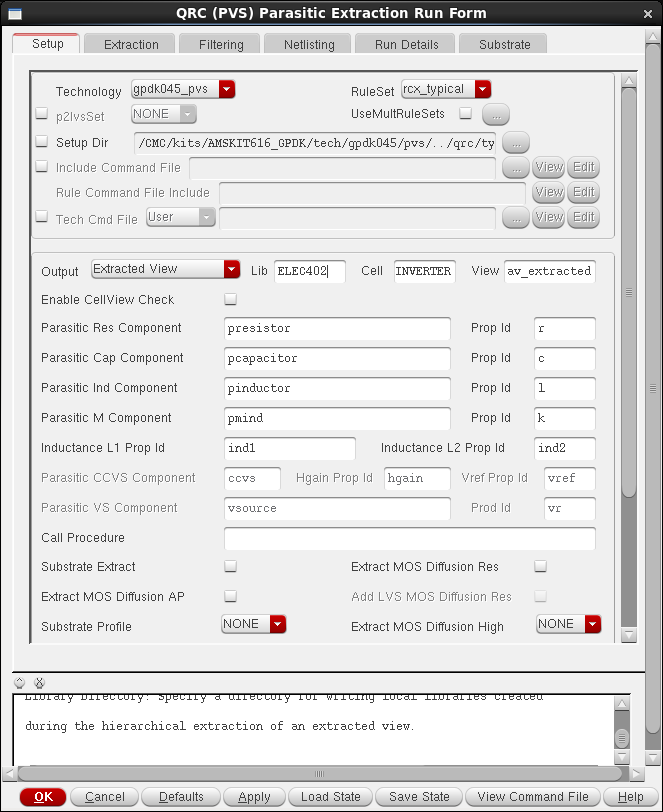Click the View Command File button

point(533,796)
